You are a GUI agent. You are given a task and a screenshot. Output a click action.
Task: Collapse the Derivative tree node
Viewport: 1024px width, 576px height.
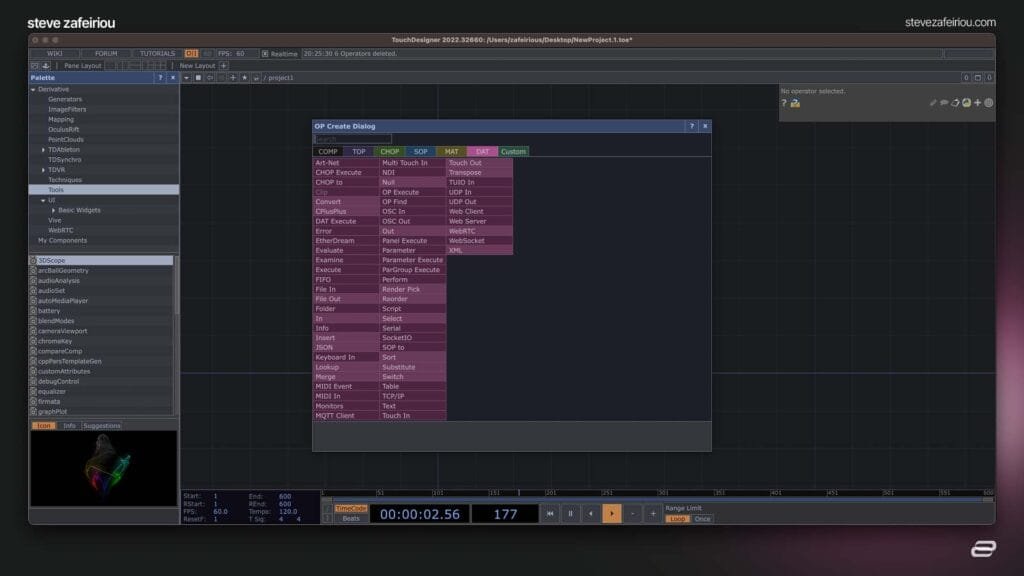tap(33, 89)
